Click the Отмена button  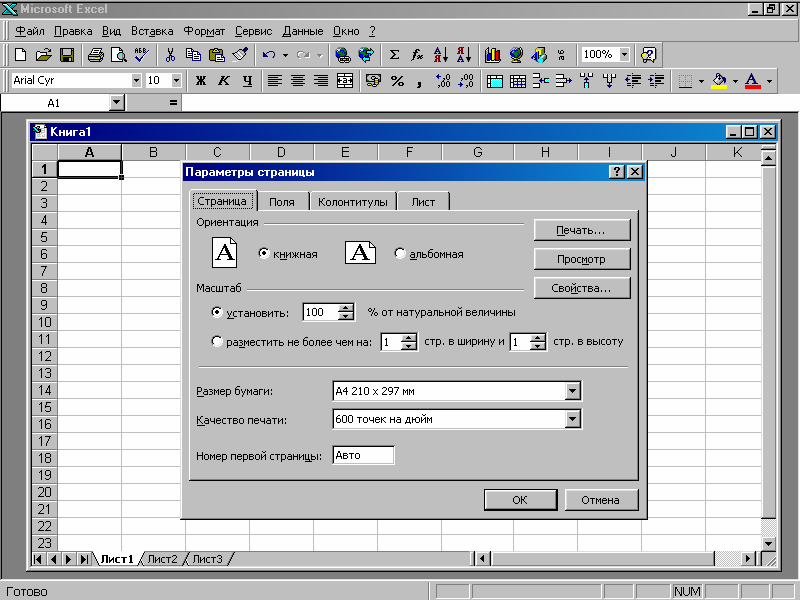(601, 500)
